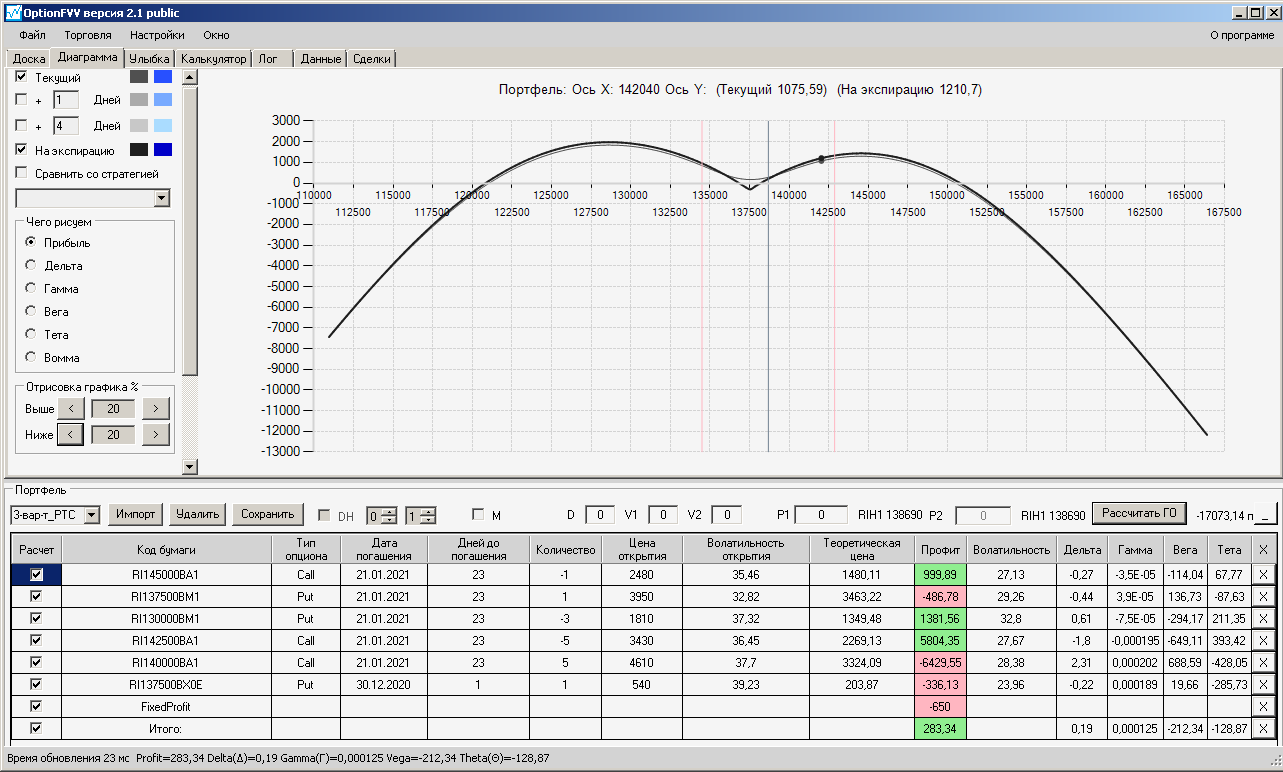Switch to the 'Улыбка' tab

tap(149, 59)
